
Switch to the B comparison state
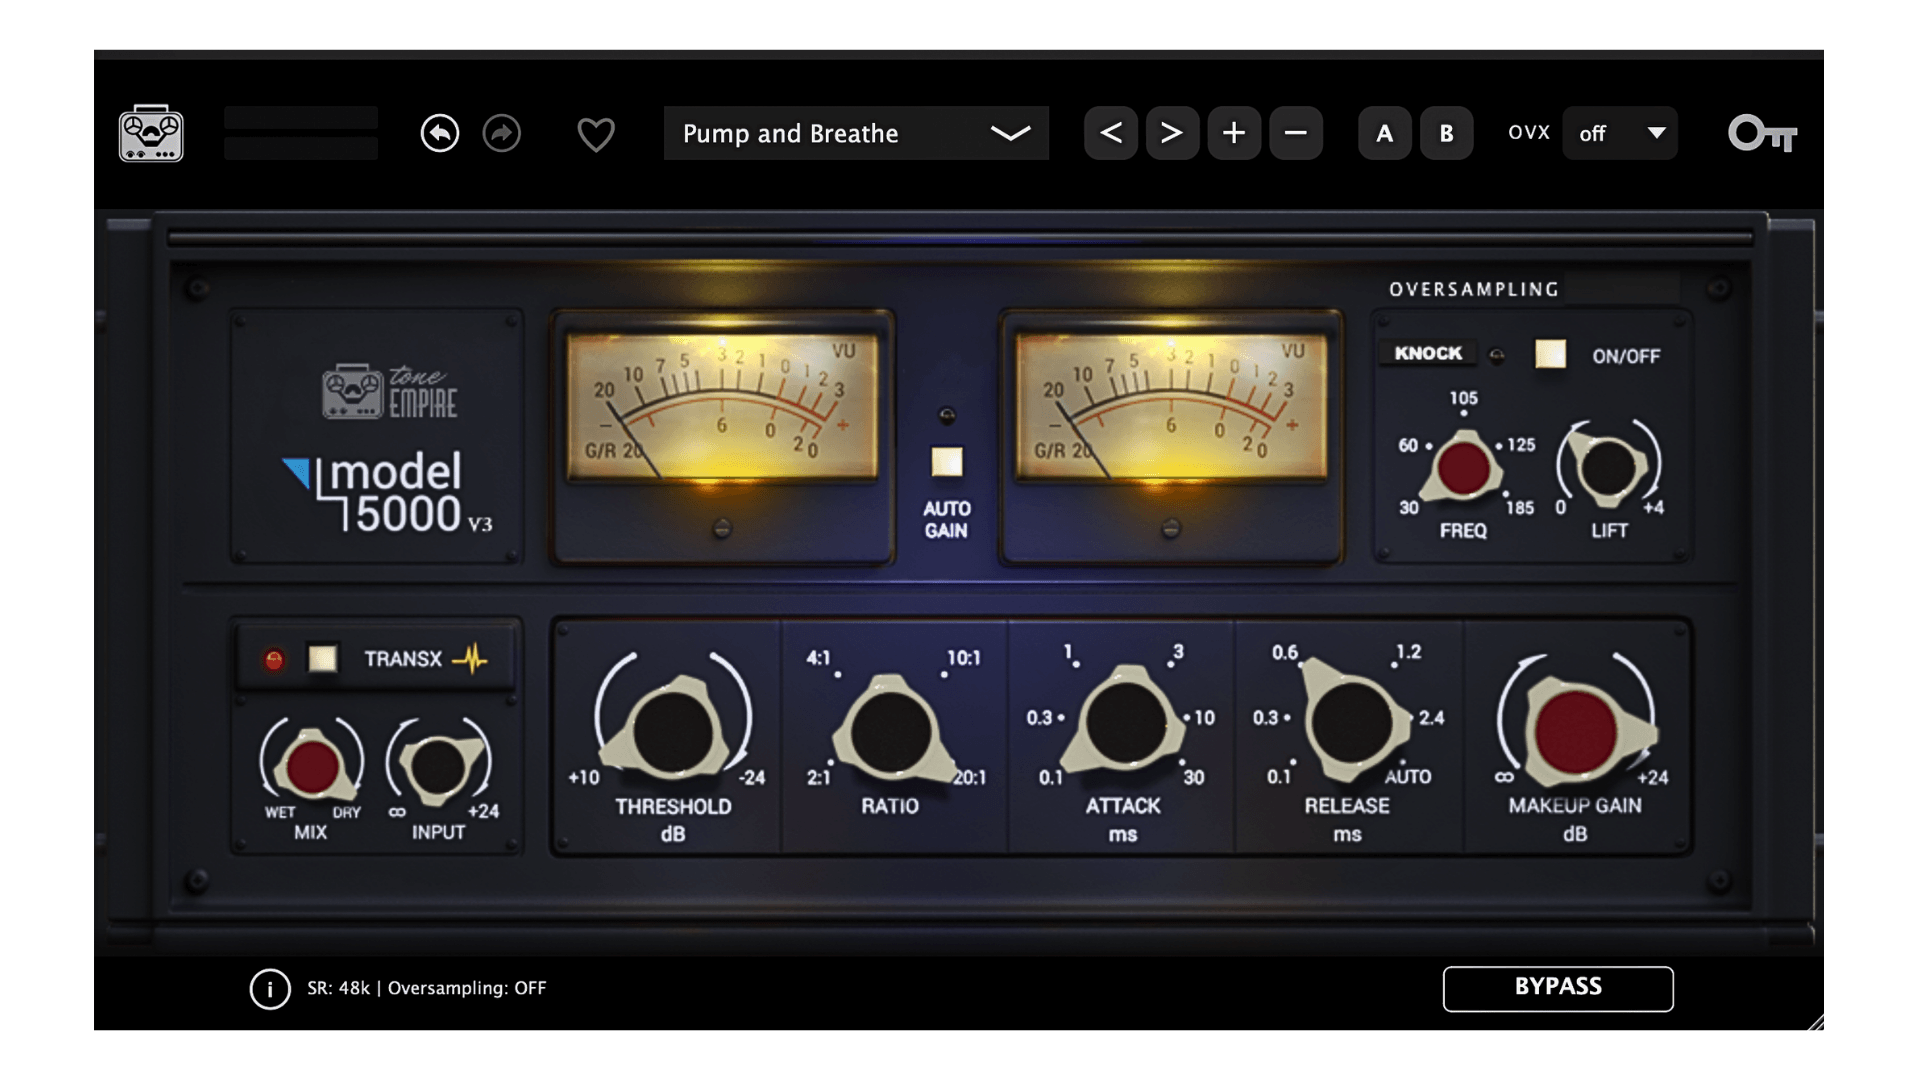[x=1446, y=133]
